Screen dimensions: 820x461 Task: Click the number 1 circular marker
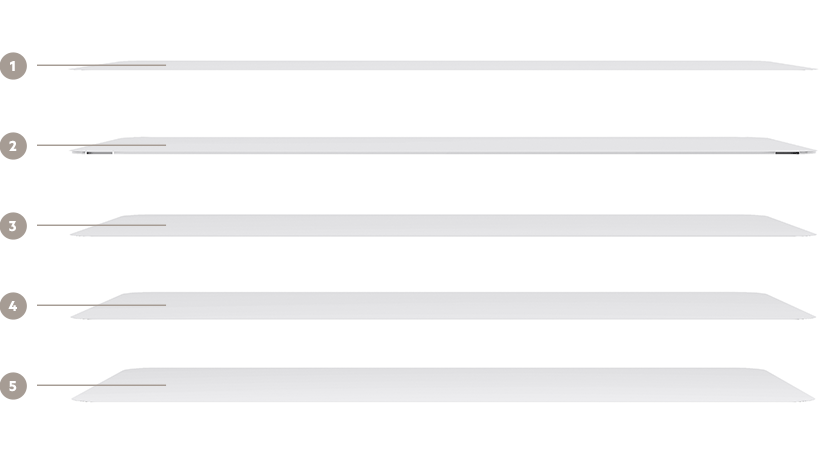(x=13, y=66)
